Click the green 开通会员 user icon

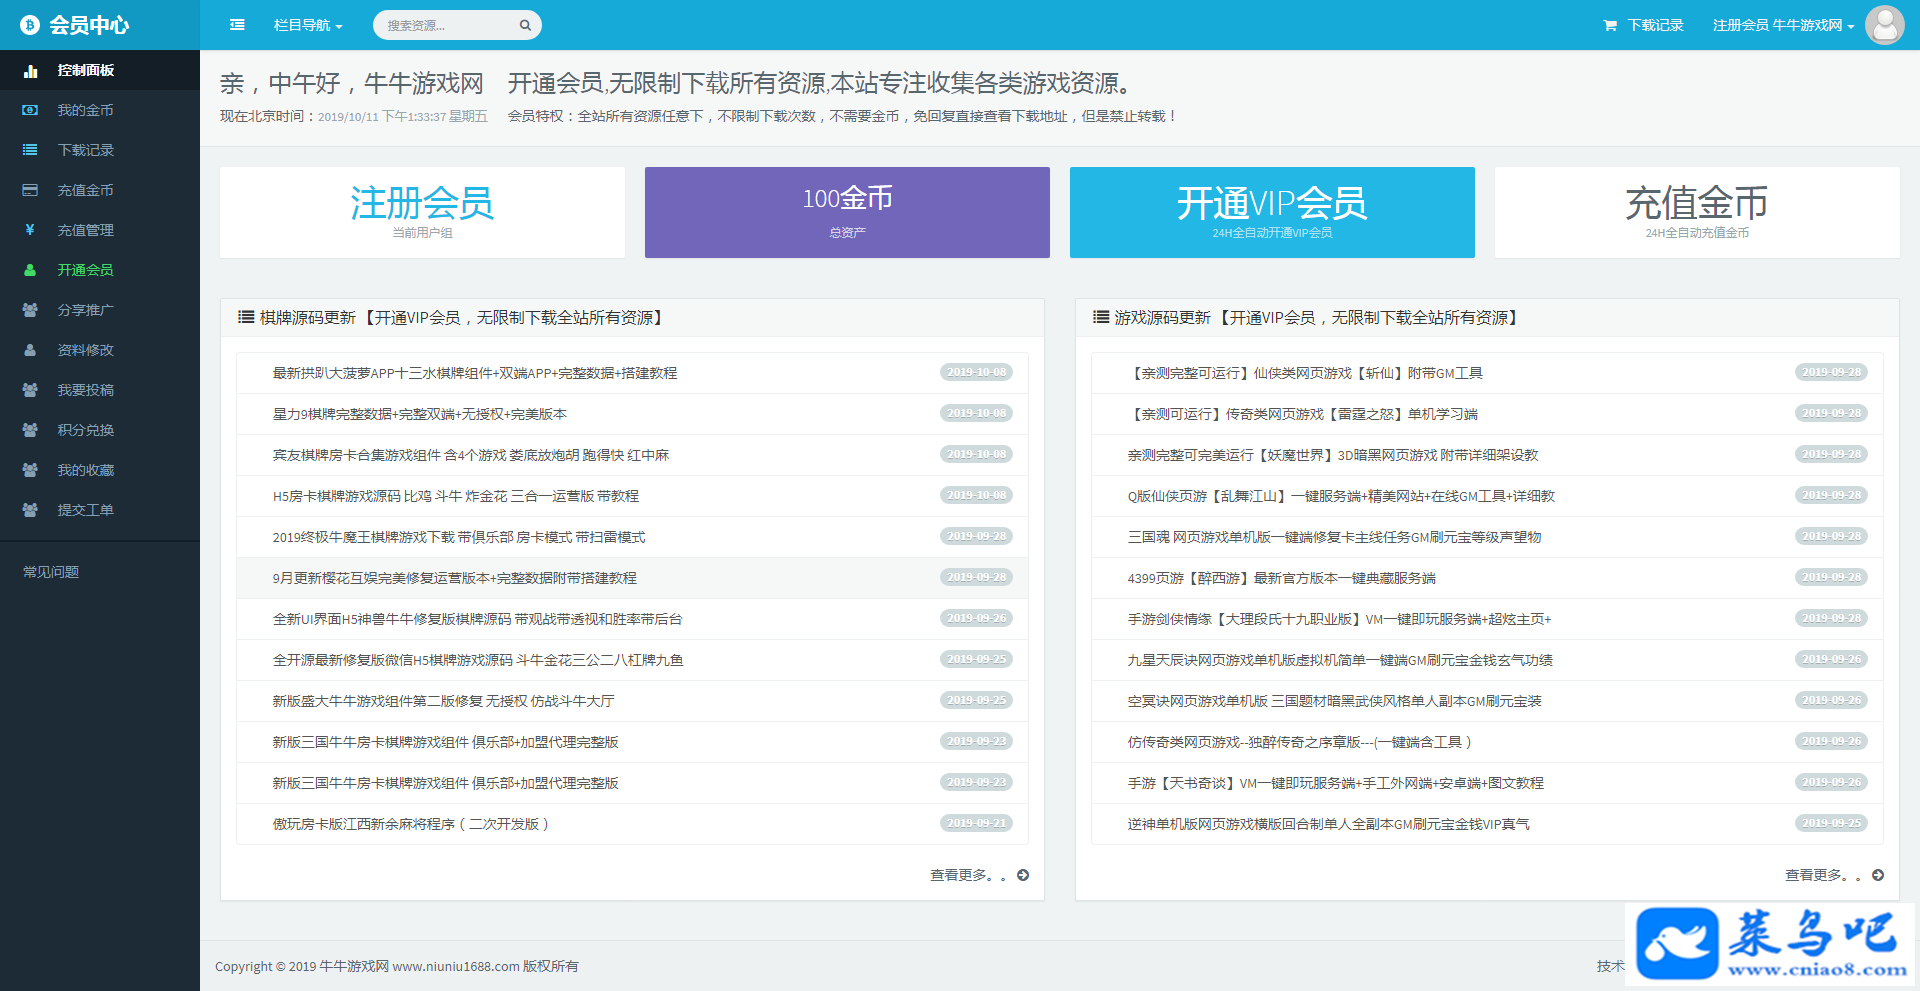(30, 270)
